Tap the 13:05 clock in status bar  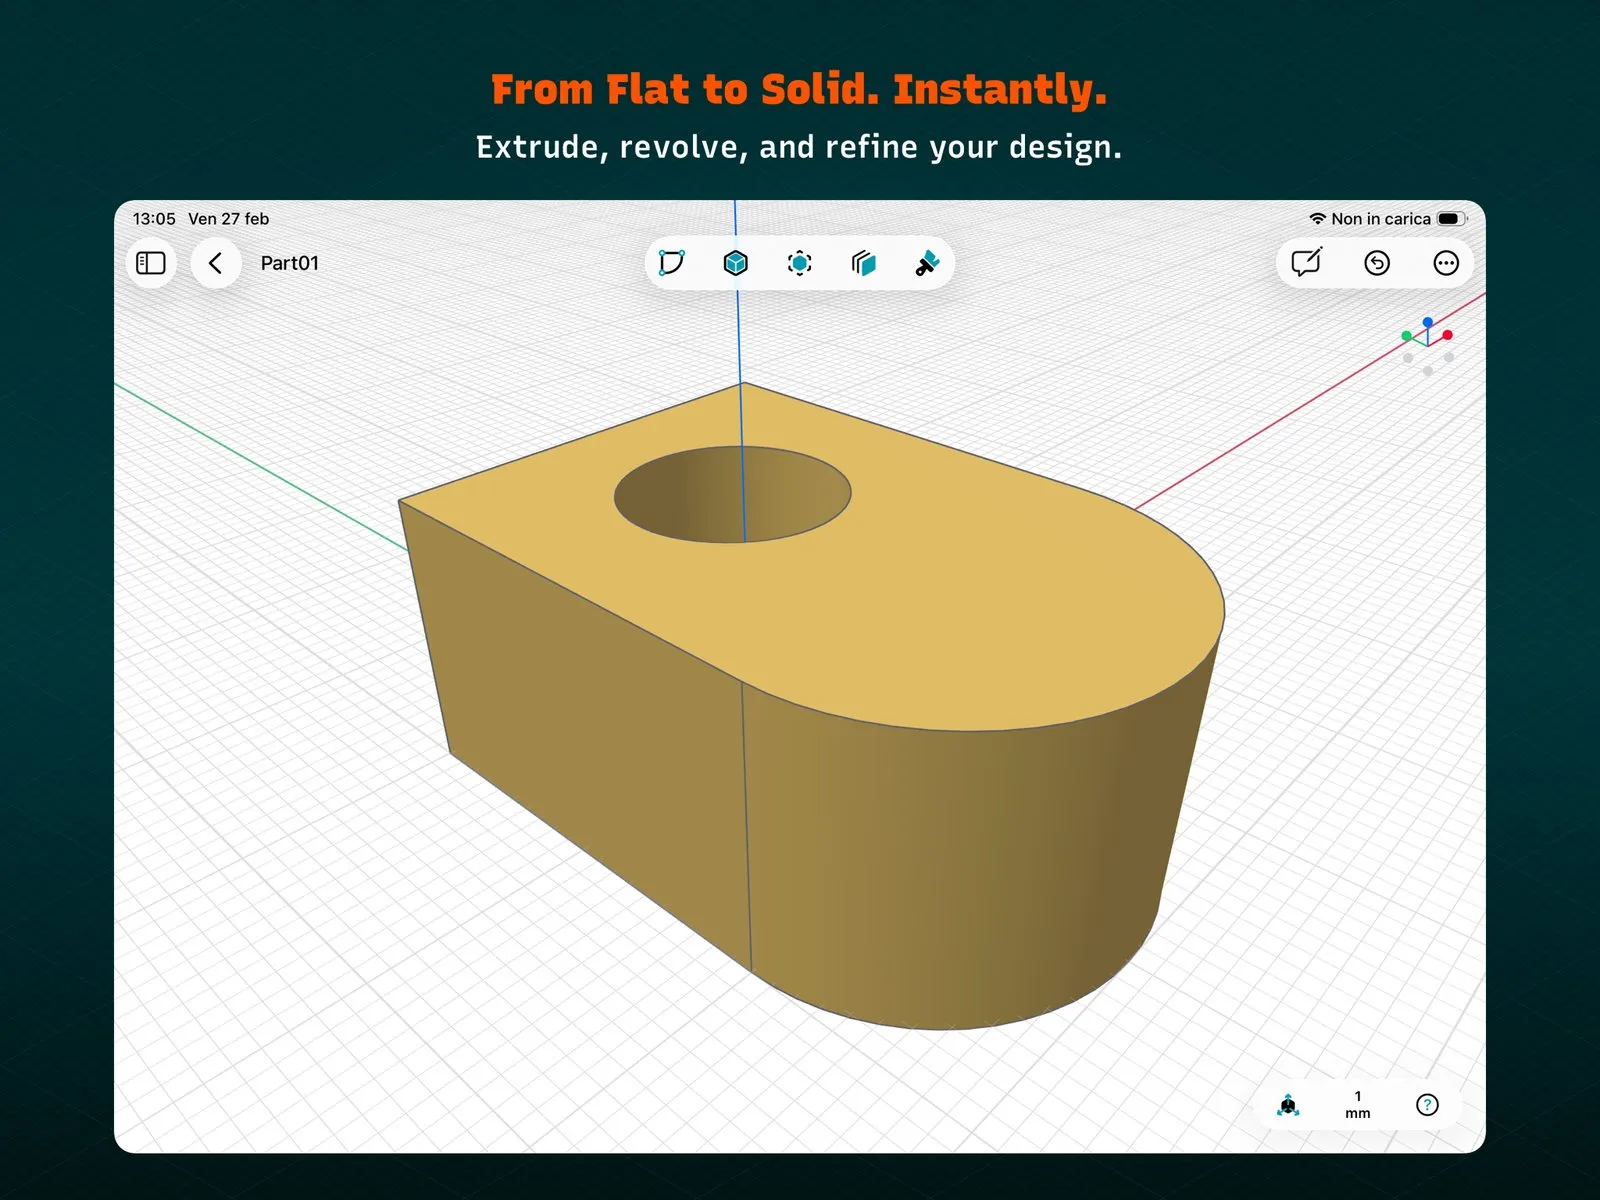[154, 219]
